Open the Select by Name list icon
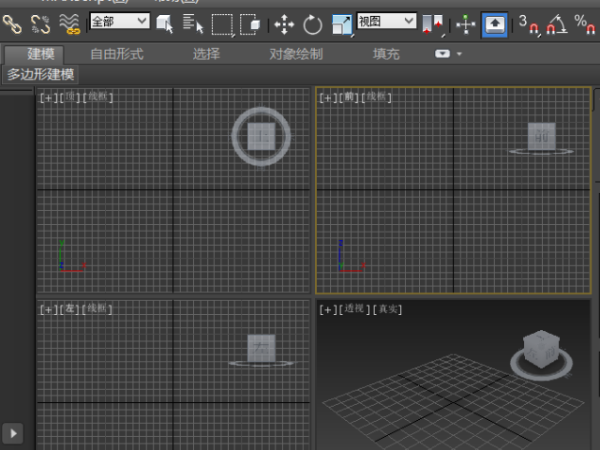 click(193, 23)
